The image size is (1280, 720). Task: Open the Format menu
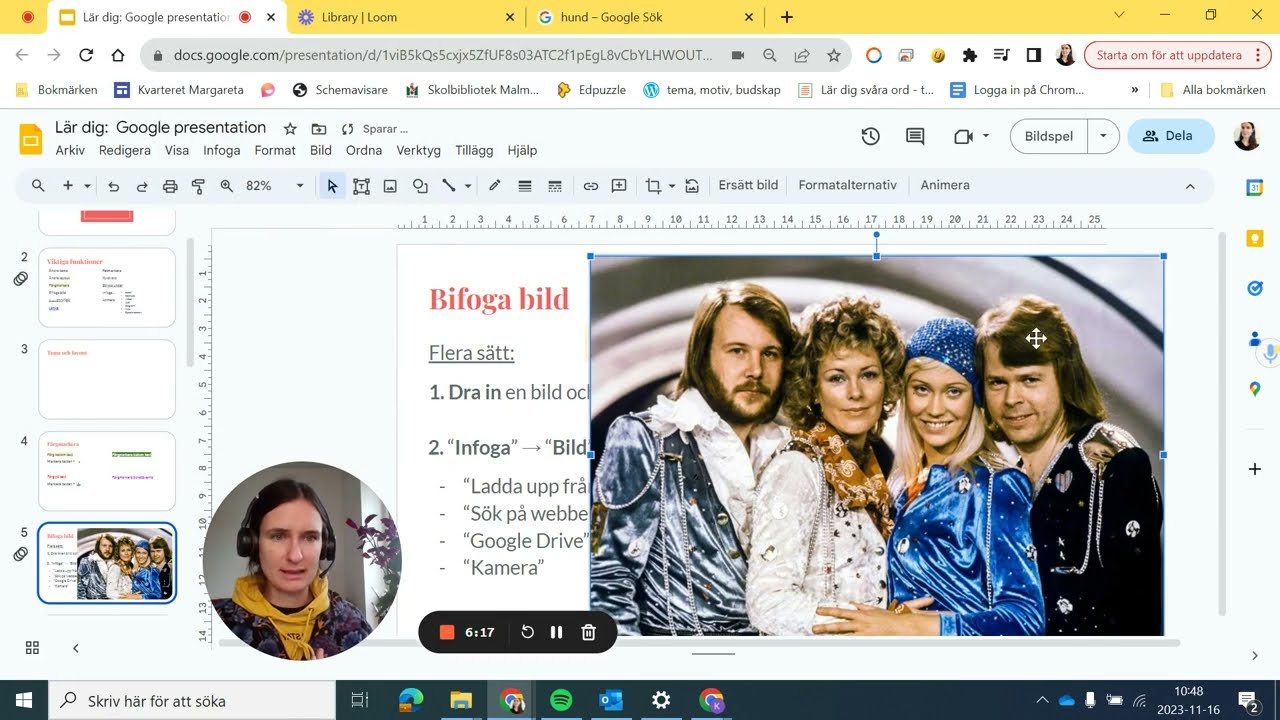275,150
